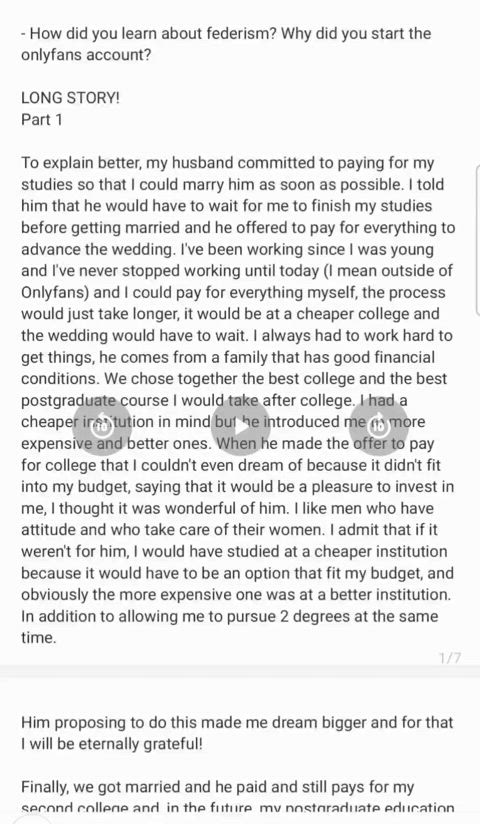Skip forward 10 seconds using the right overlay icon
The image size is (480, 824).
click(379, 427)
